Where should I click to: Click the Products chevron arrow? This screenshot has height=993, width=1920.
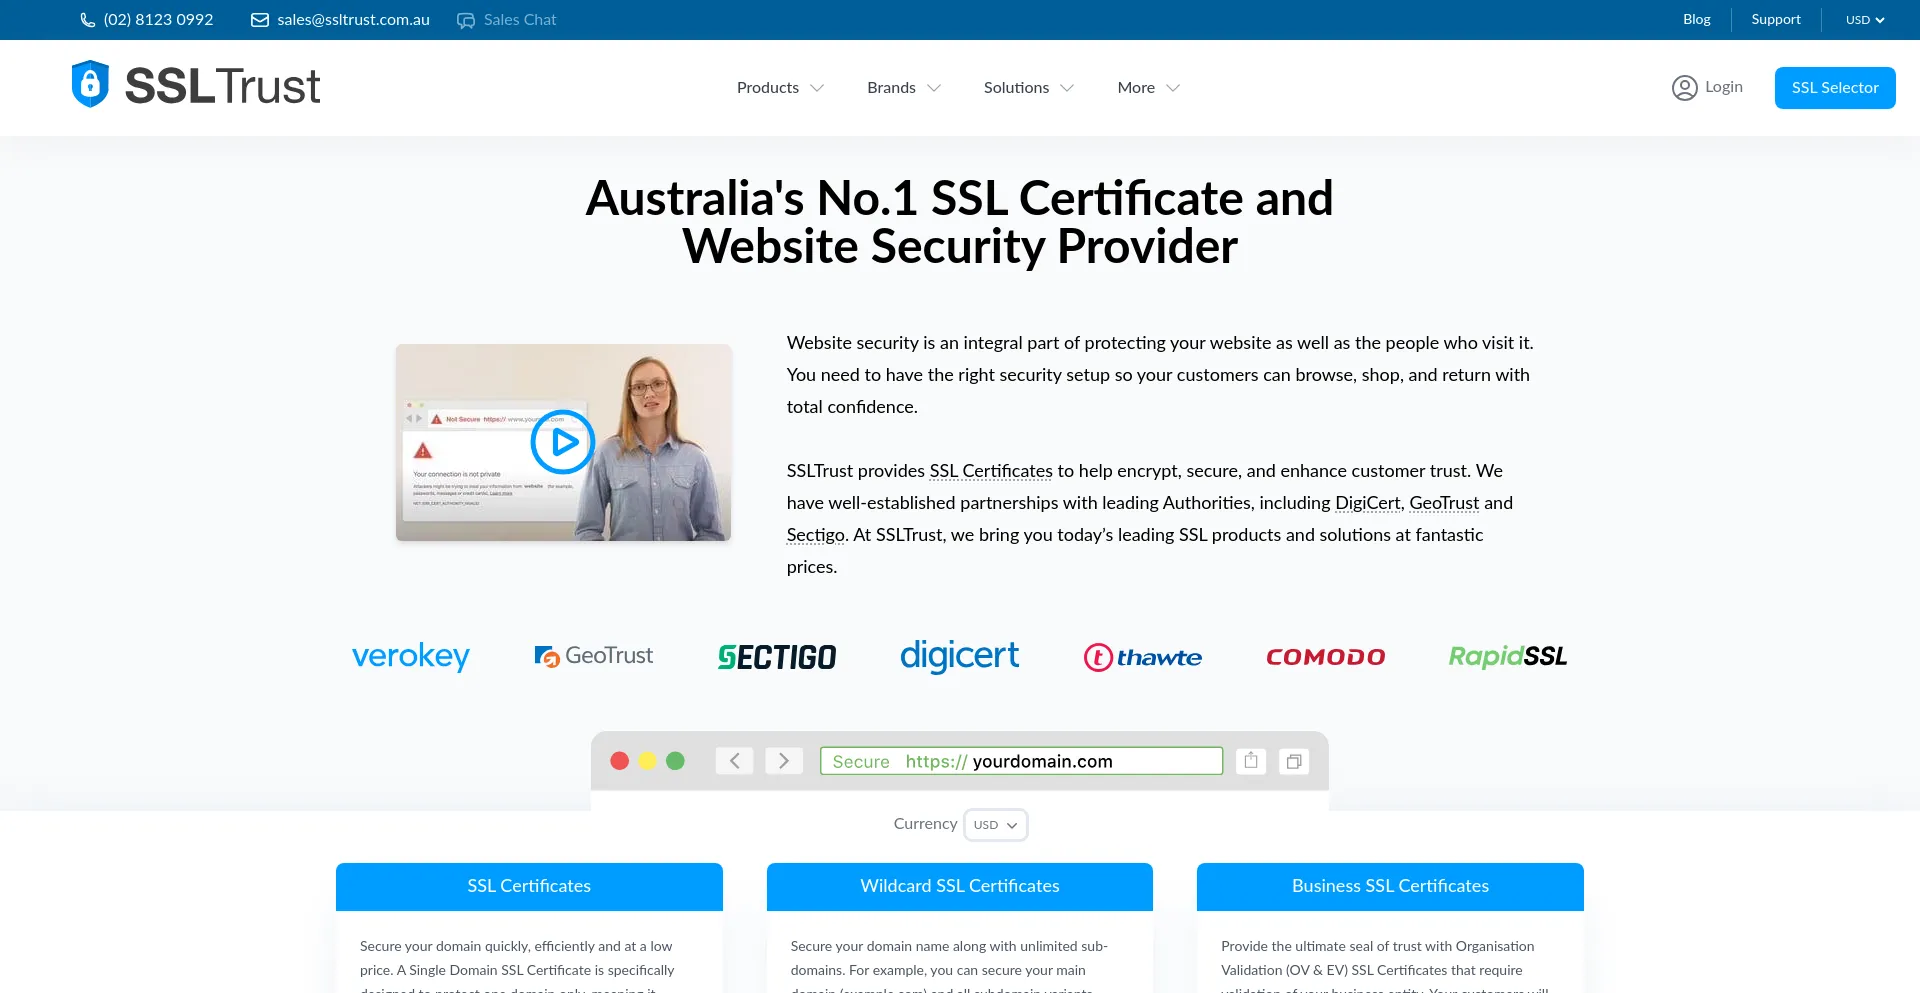(x=817, y=88)
